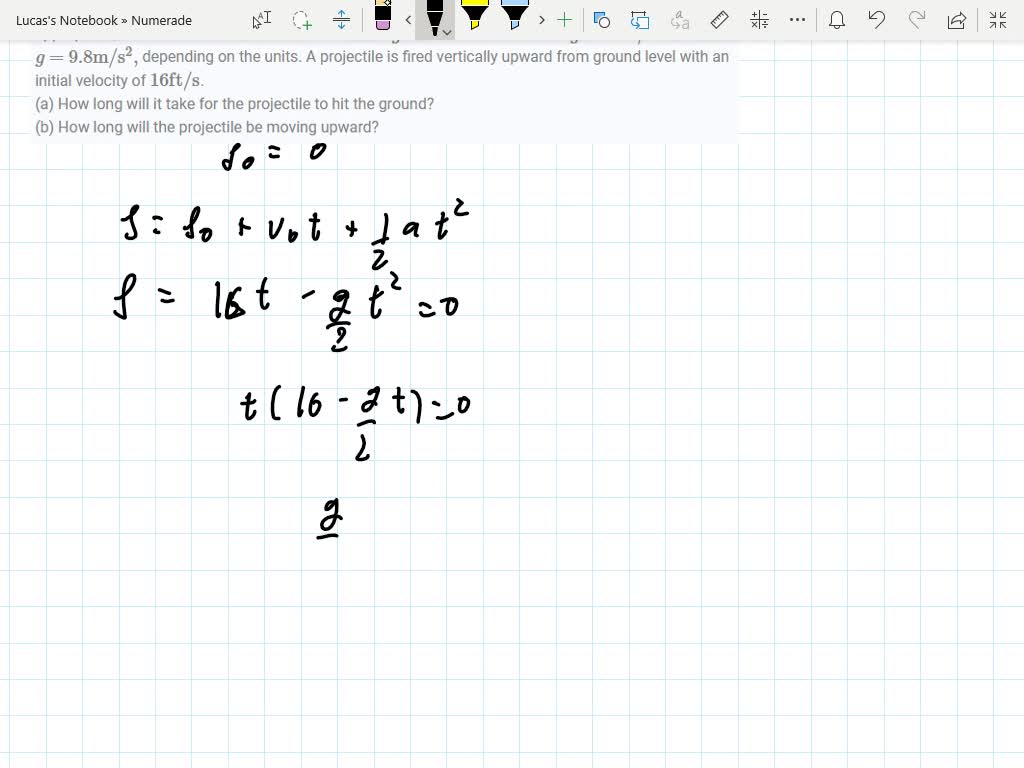Open the ruler tool
This screenshot has width=1024, height=768.
click(720, 20)
